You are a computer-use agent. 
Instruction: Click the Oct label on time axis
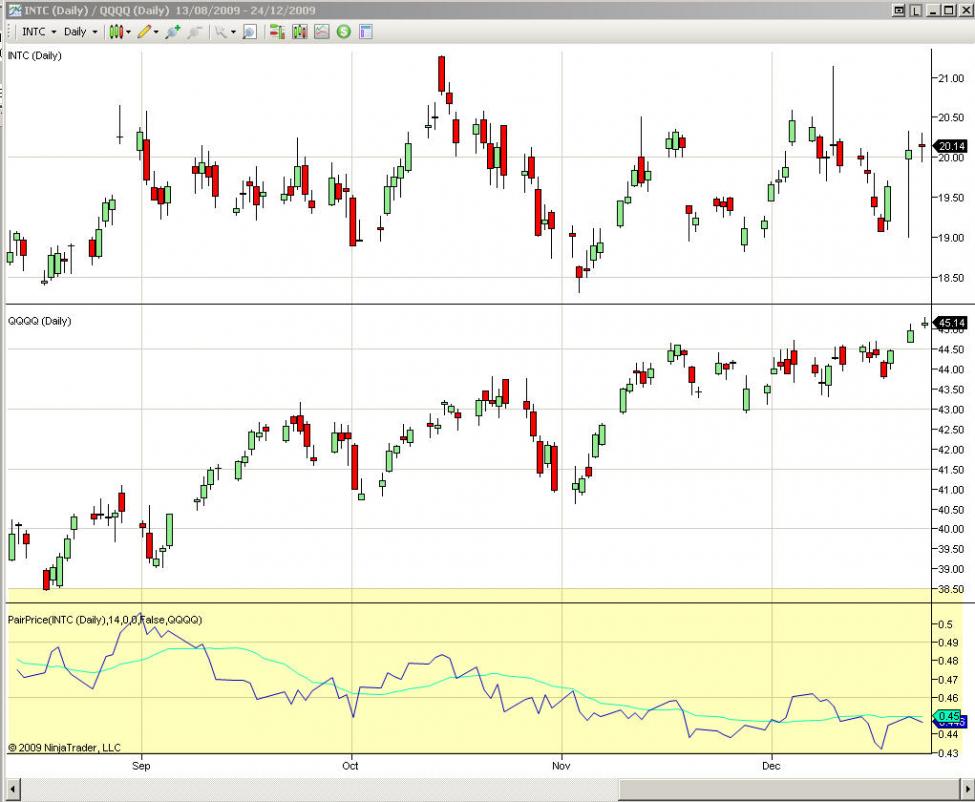[351, 765]
